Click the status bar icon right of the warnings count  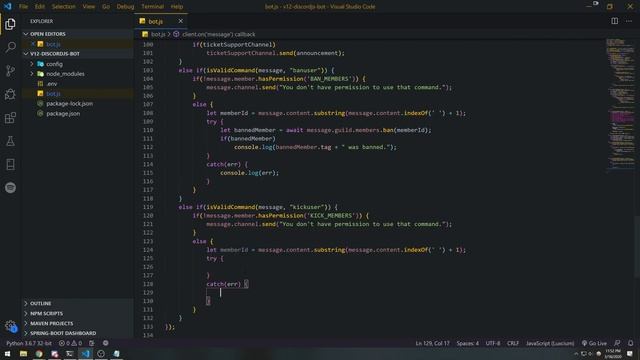point(92,343)
